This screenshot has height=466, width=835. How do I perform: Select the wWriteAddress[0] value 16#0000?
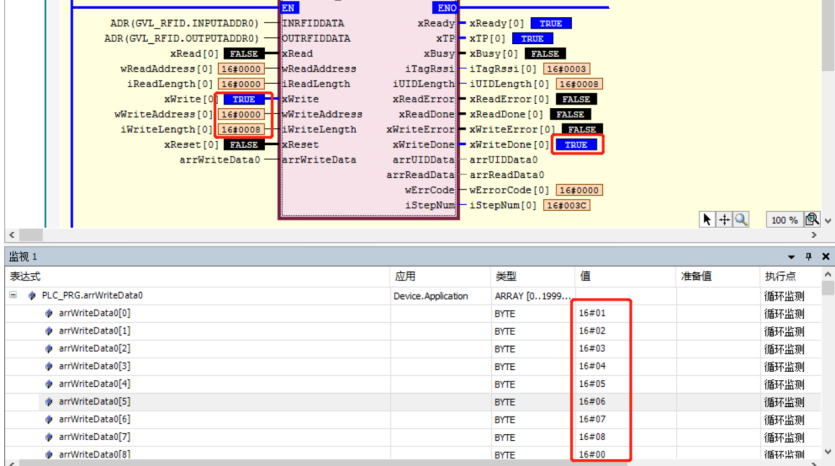tap(242, 115)
